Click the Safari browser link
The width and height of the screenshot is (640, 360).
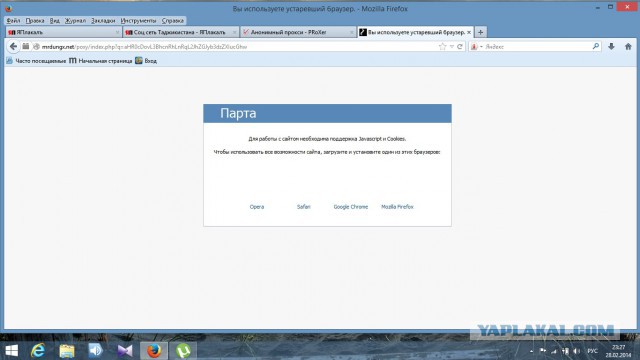click(304, 207)
